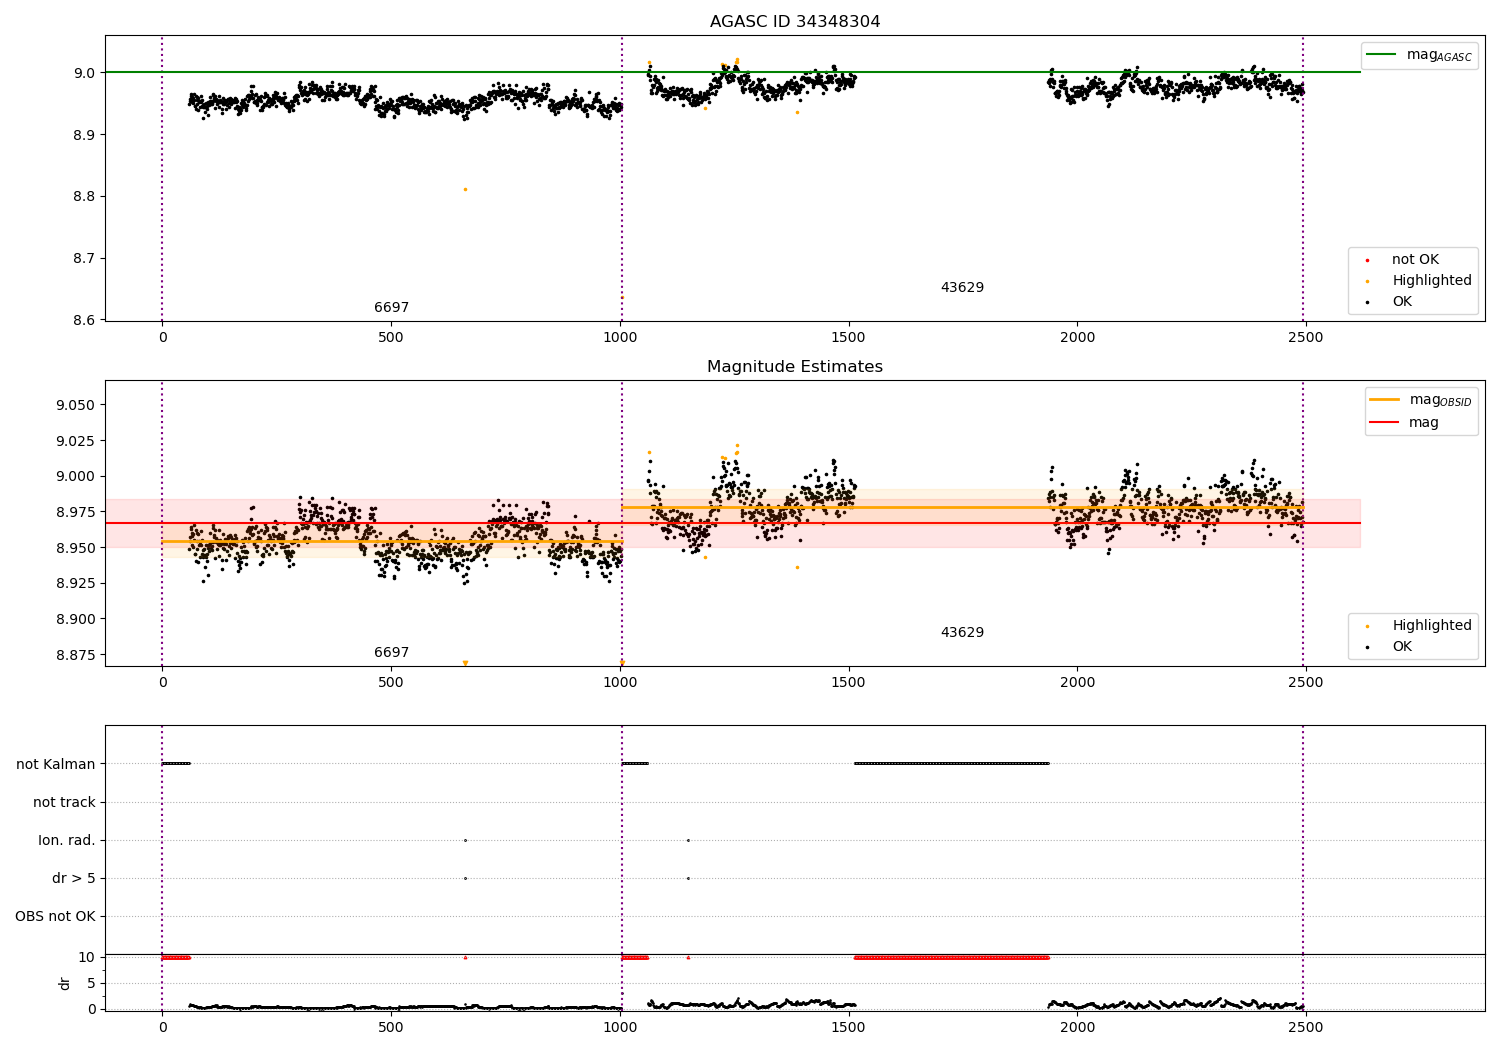Click the 'Magnitude Estimates' subplot title

coord(795,367)
